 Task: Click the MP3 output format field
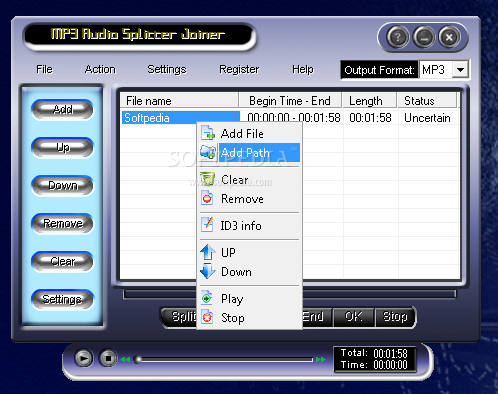point(436,70)
